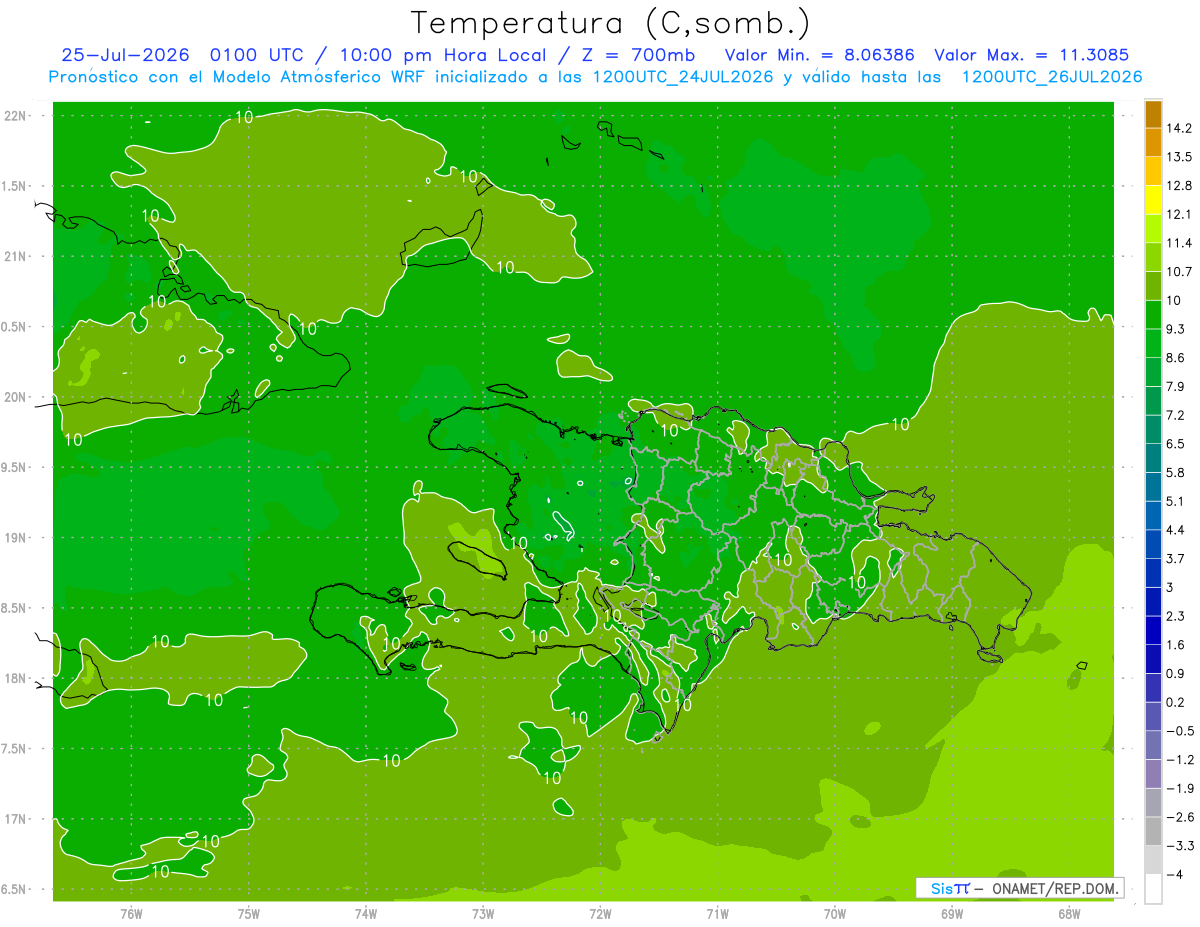Select the forecast date "25-Jul-2026"
Image resolution: width=1200 pixels, height=927 pixels.
(128, 54)
